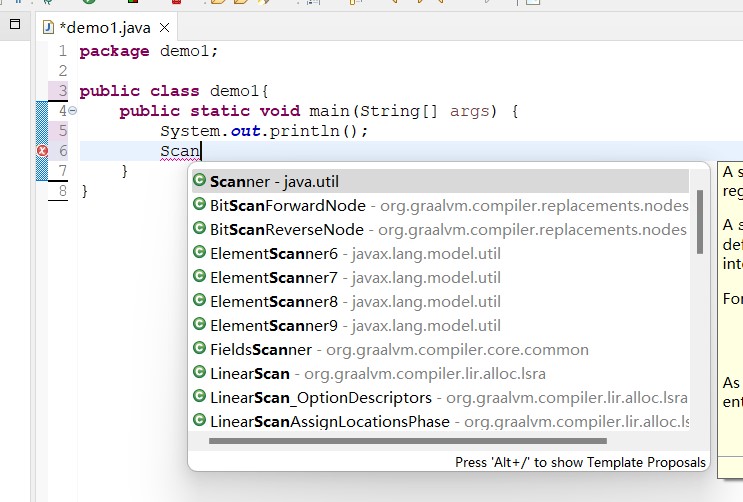Click the underlined 'Scan' text on line 6
743x502 pixels.
click(180, 151)
